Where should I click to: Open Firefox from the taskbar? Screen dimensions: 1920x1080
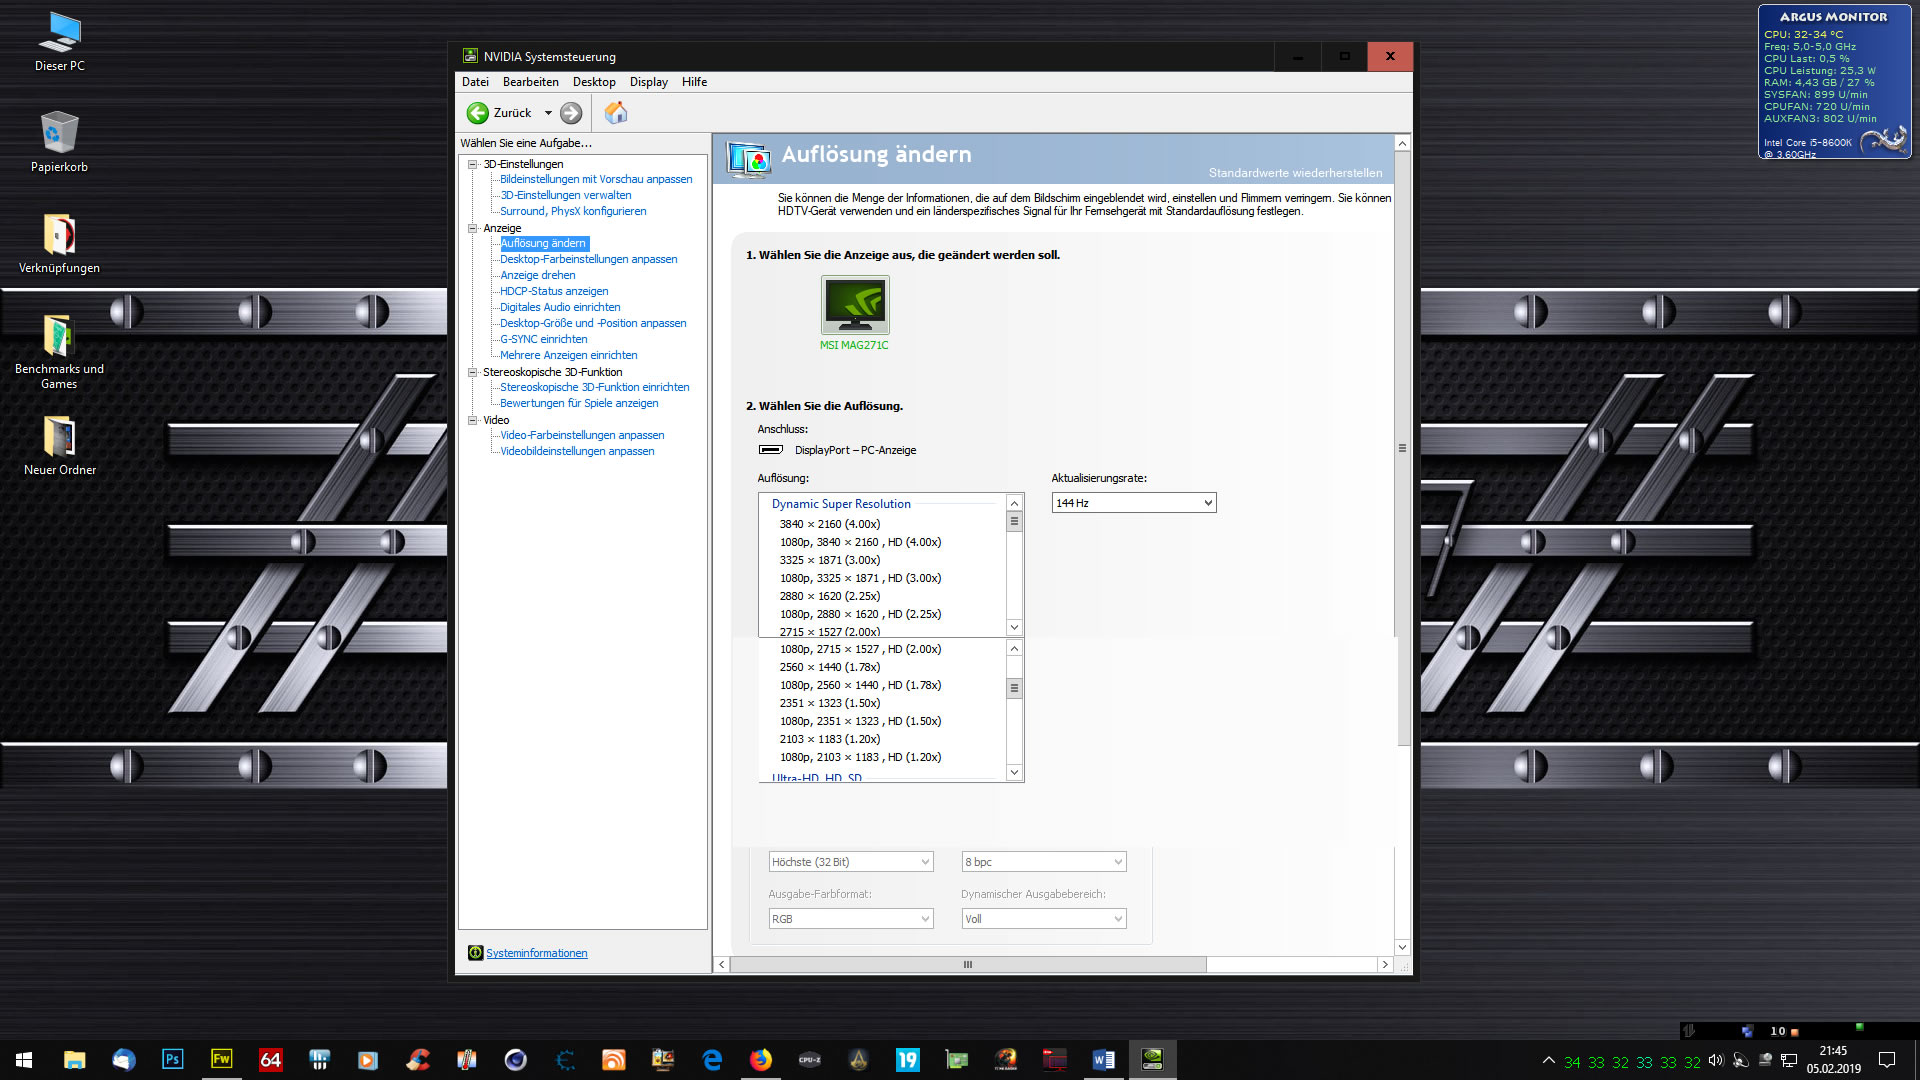click(x=761, y=1059)
